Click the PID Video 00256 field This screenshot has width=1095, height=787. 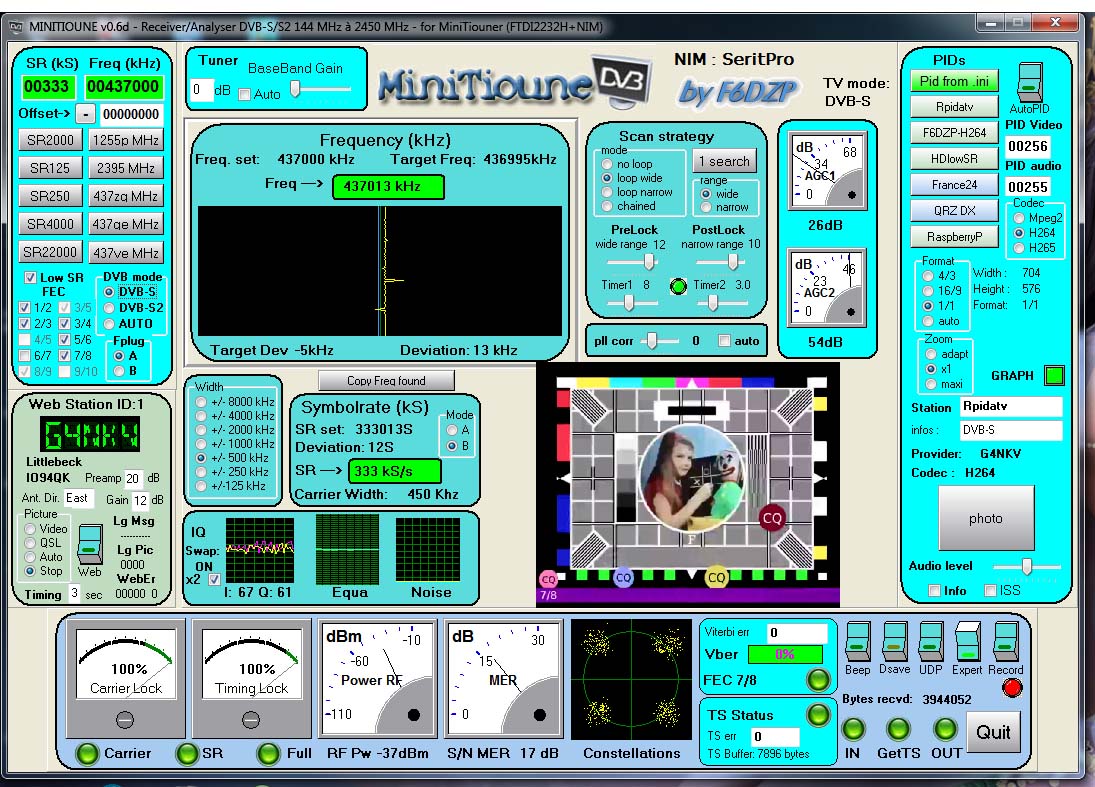[1028, 146]
